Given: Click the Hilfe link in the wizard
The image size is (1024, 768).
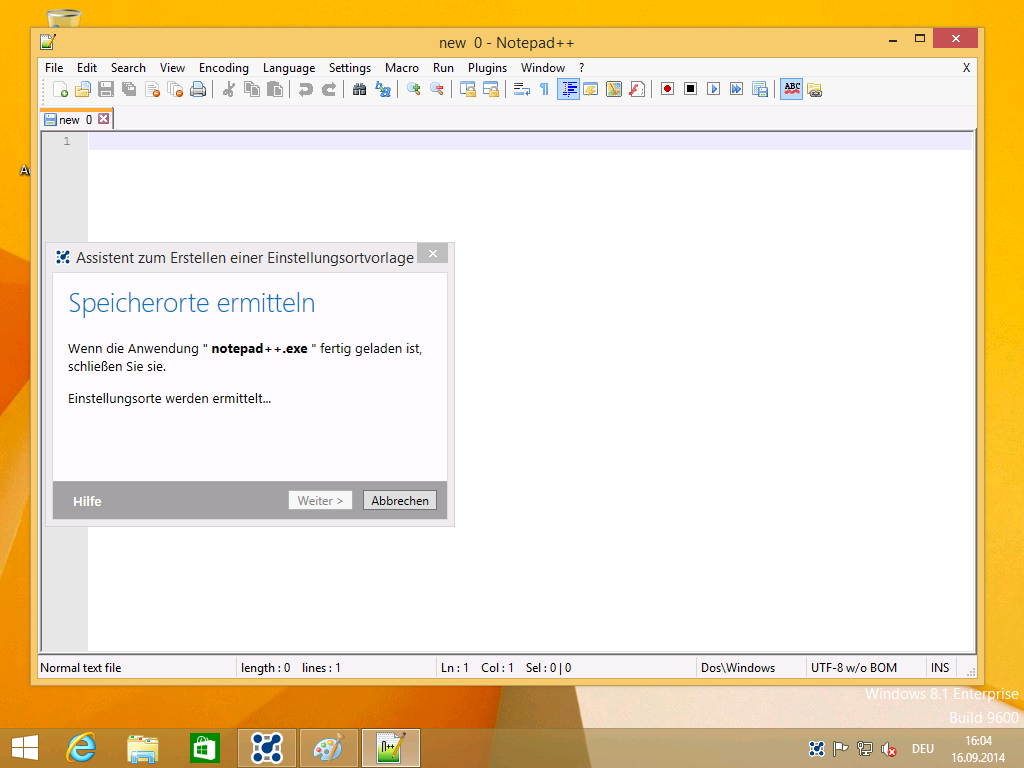Looking at the screenshot, I should [x=87, y=502].
